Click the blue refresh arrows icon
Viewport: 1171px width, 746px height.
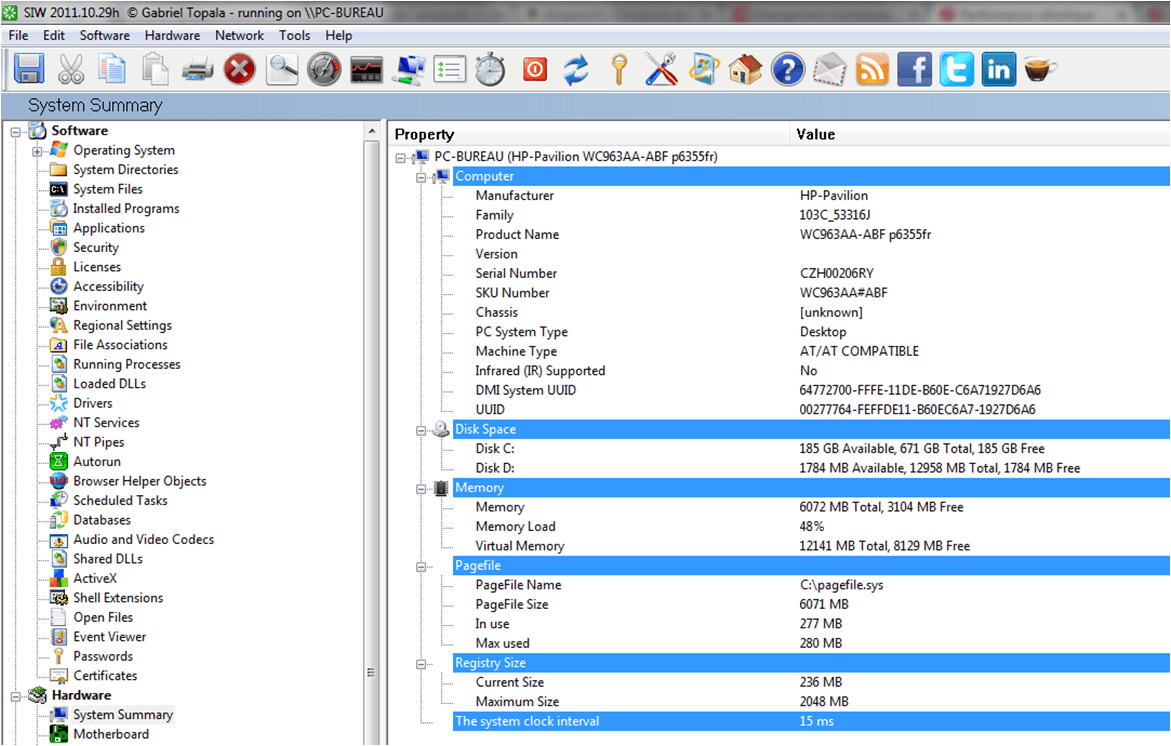click(576, 69)
